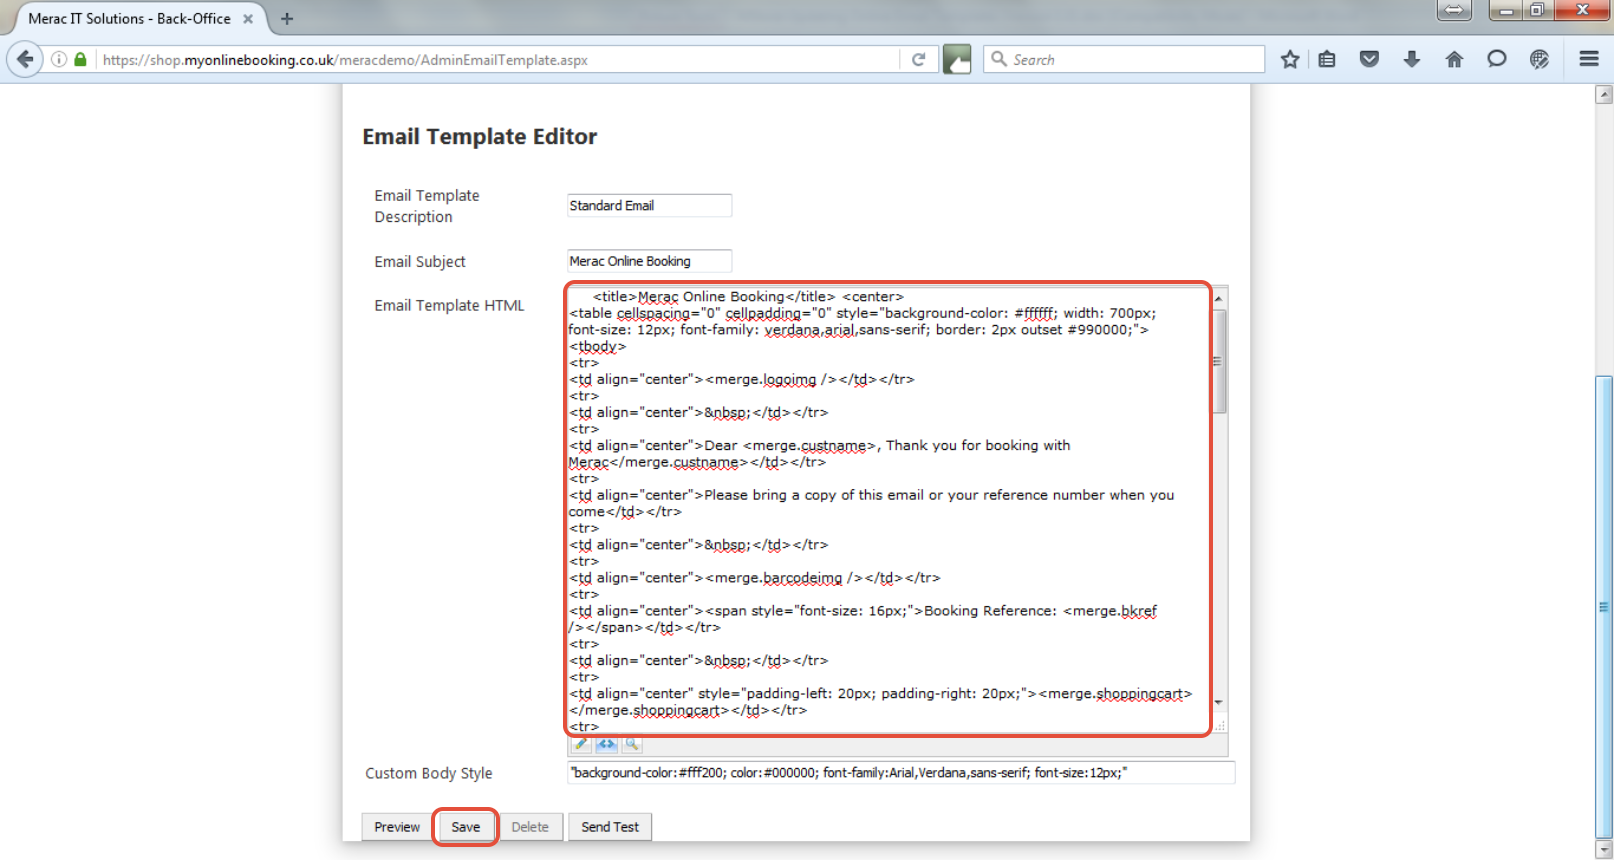This screenshot has height=860, width=1614.
Task: Open the chat bubble toolbar icon
Action: coord(1496,59)
